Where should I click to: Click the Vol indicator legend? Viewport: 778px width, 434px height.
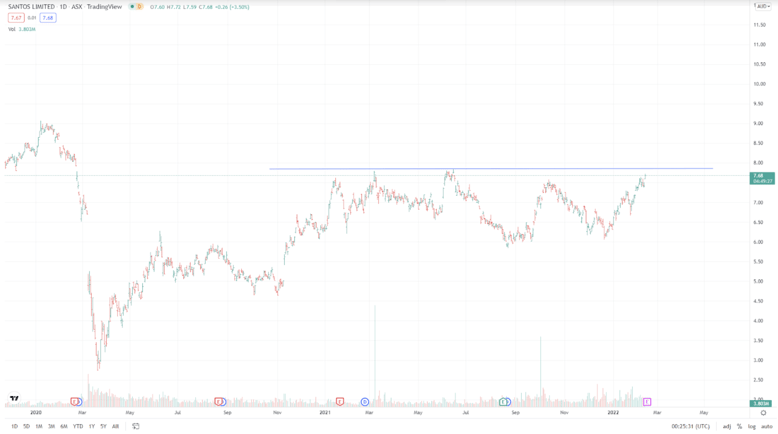[x=11, y=29]
